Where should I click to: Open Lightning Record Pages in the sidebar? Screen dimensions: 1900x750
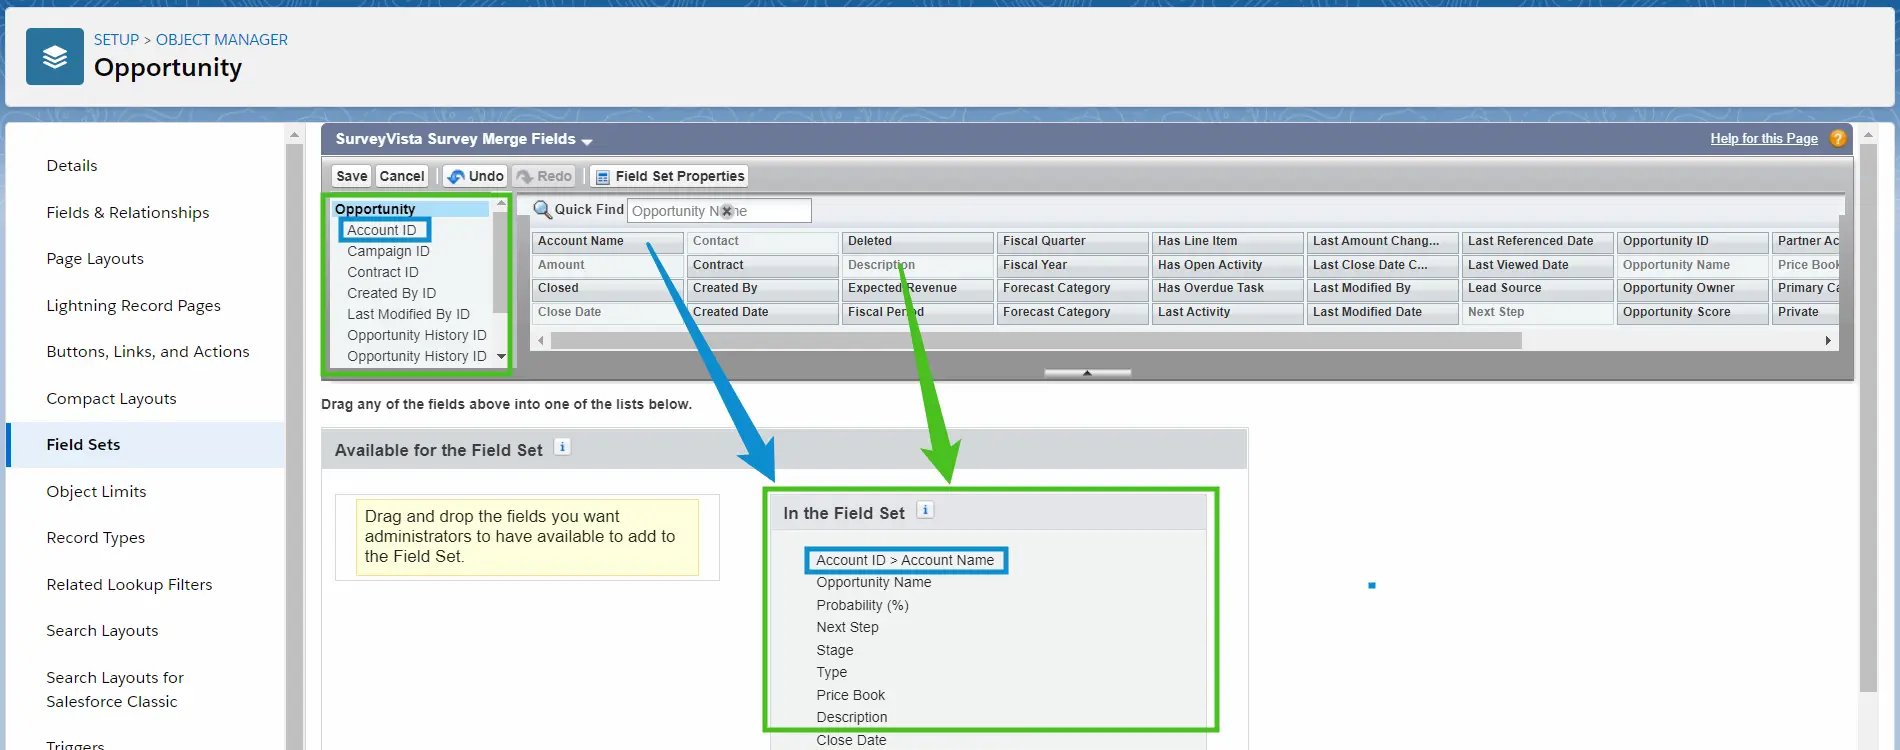pyautogui.click(x=133, y=305)
